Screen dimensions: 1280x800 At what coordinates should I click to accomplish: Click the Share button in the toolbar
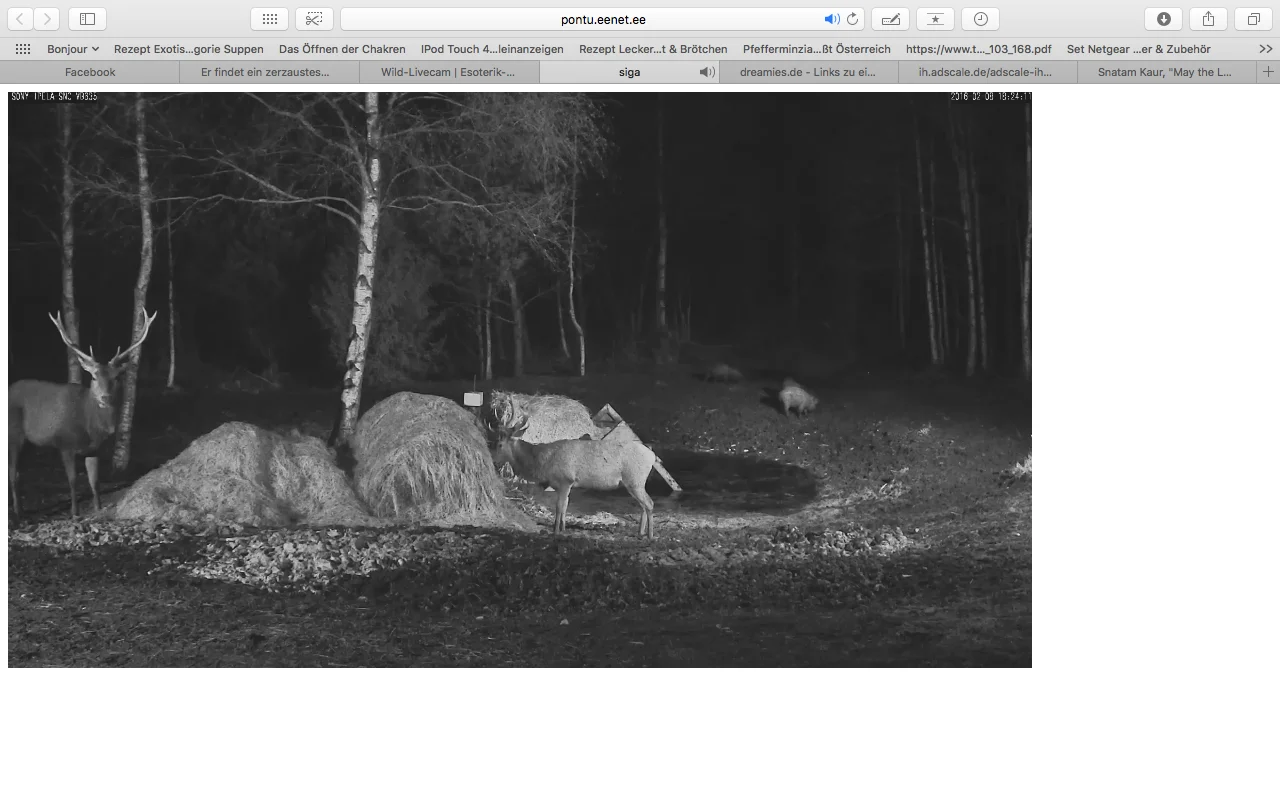tap(1208, 19)
